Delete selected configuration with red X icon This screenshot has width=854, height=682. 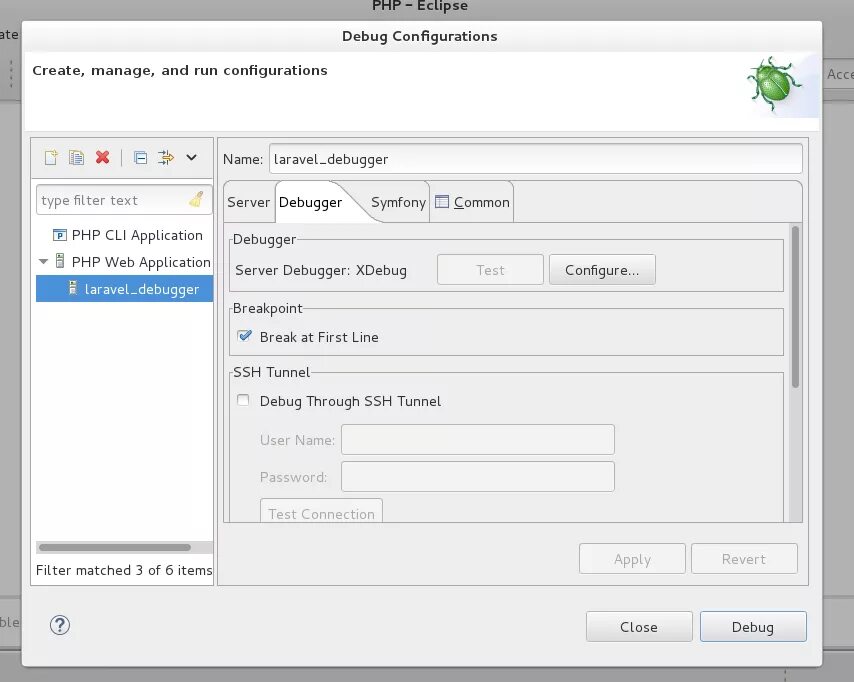click(x=102, y=157)
